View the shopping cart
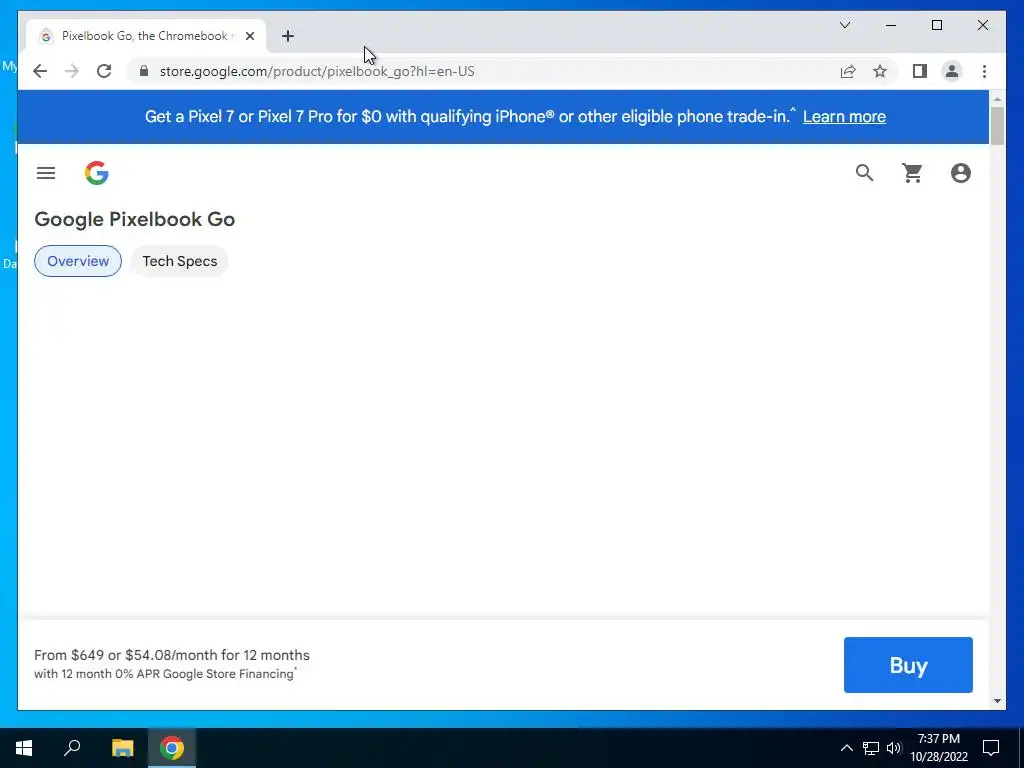Viewport: 1024px width, 768px height. pos(912,173)
